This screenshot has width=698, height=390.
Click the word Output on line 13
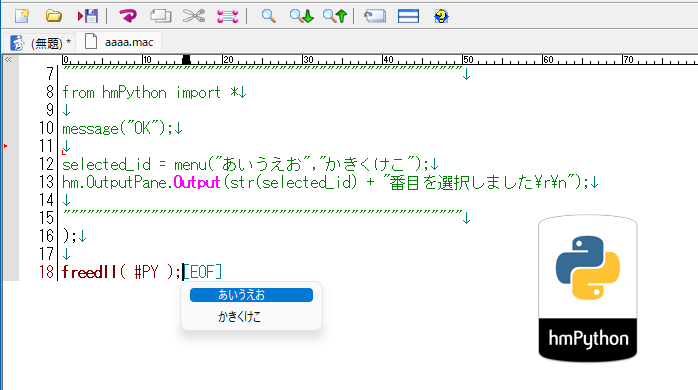coord(197,182)
